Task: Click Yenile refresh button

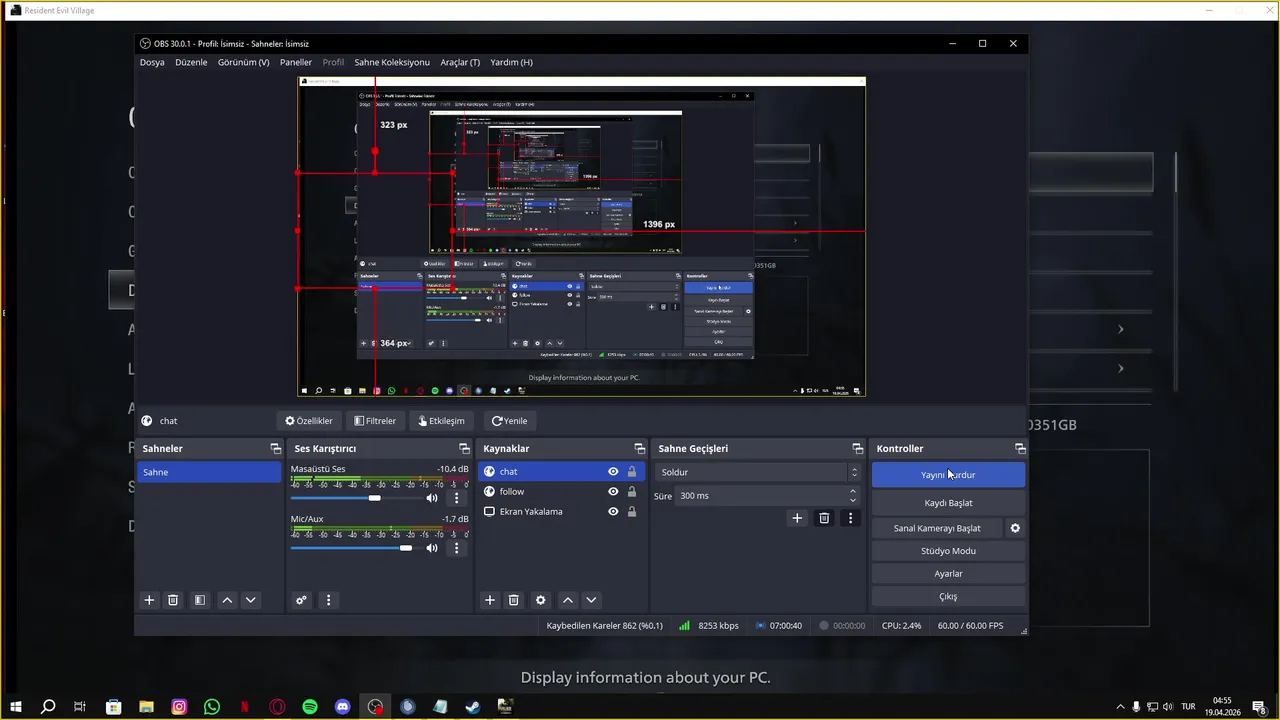Action: pyautogui.click(x=509, y=421)
